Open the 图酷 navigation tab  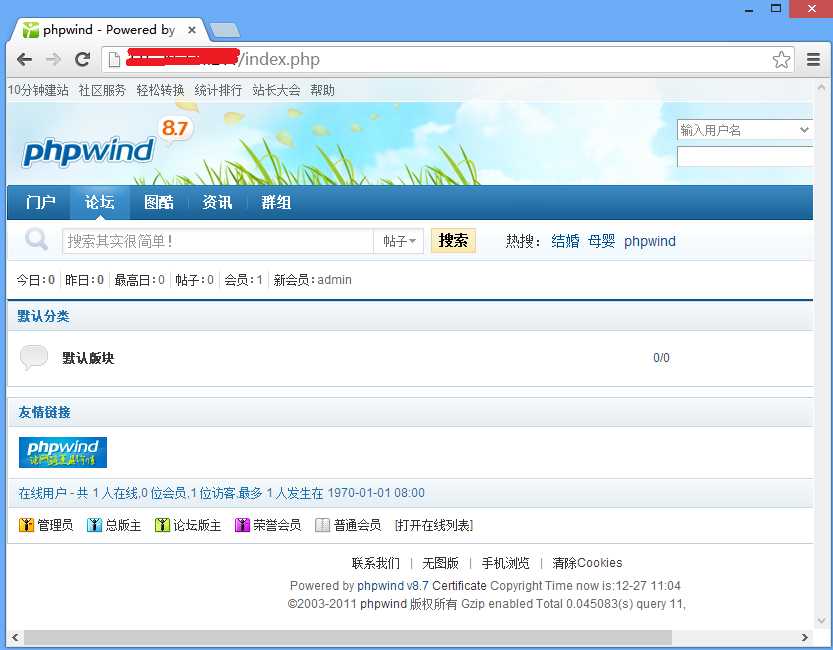[159, 202]
